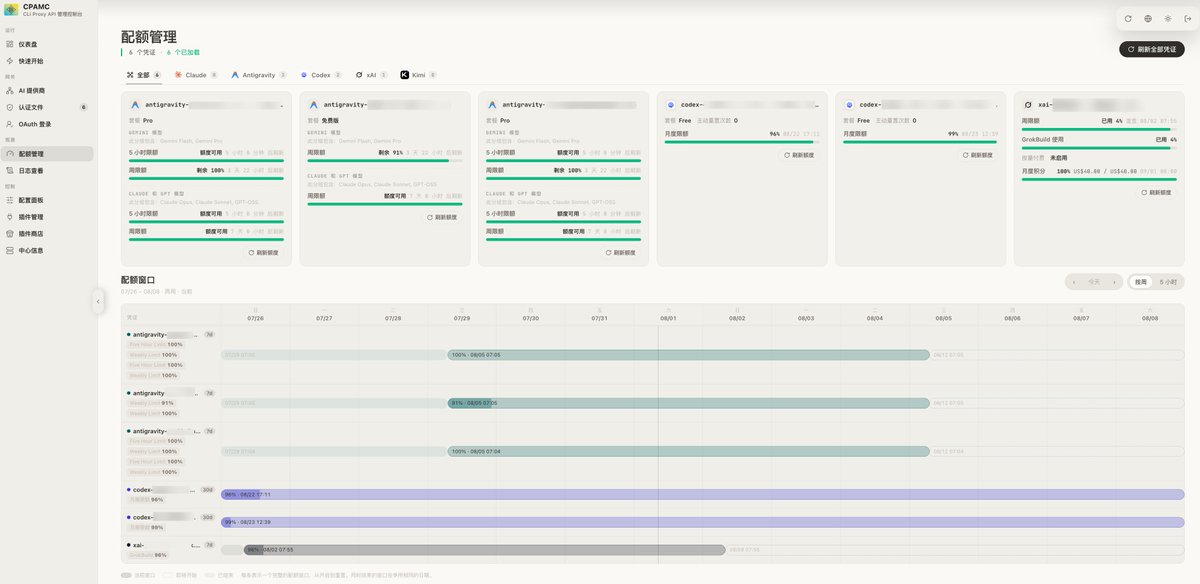Switch to the xAI tab
The width and height of the screenshot is (1200, 584).
(x=371, y=75)
